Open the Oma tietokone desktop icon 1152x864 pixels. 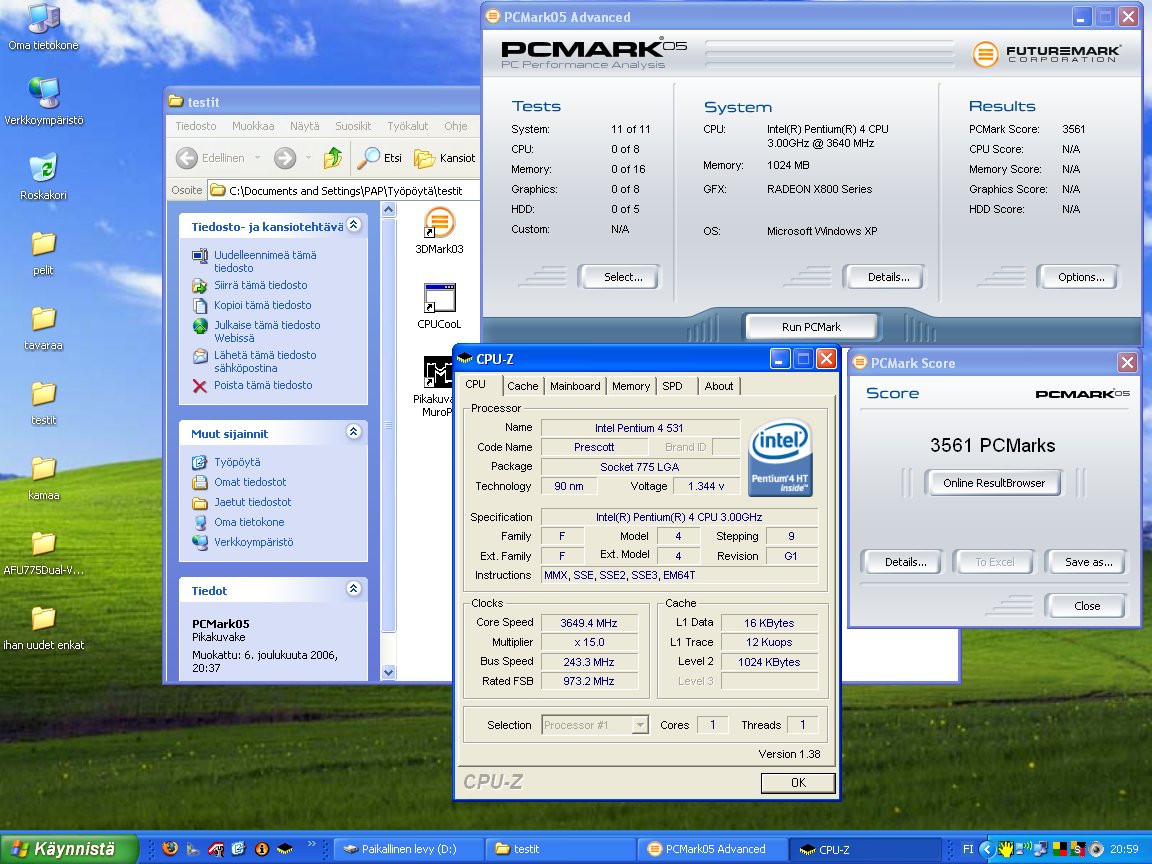click(x=43, y=27)
